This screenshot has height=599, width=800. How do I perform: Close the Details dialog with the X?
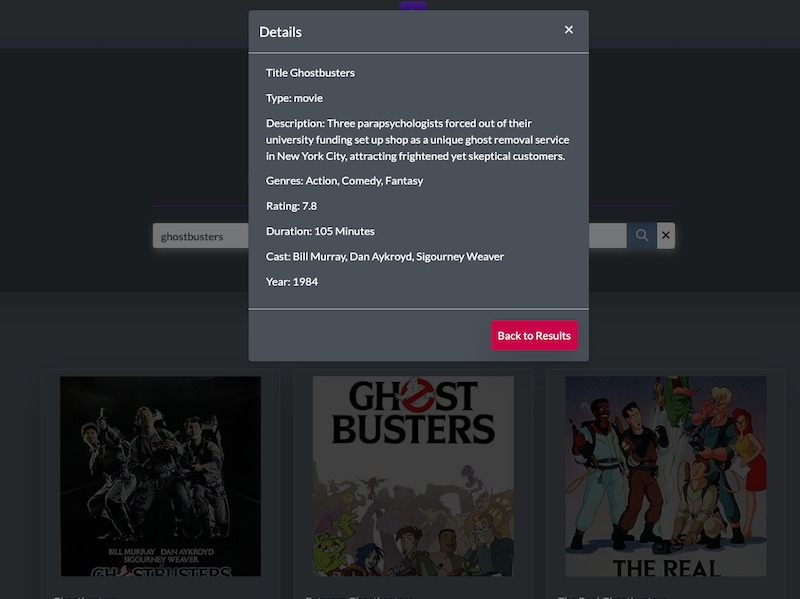pos(569,30)
